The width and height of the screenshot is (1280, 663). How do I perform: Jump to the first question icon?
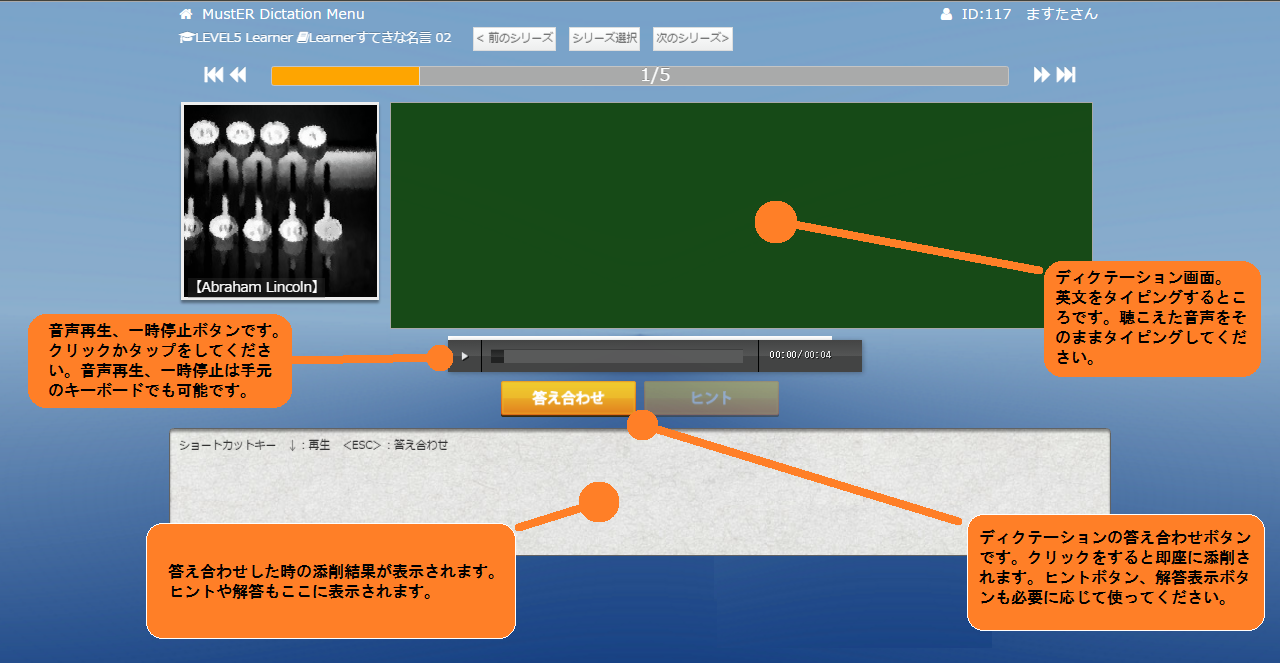pos(213,75)
